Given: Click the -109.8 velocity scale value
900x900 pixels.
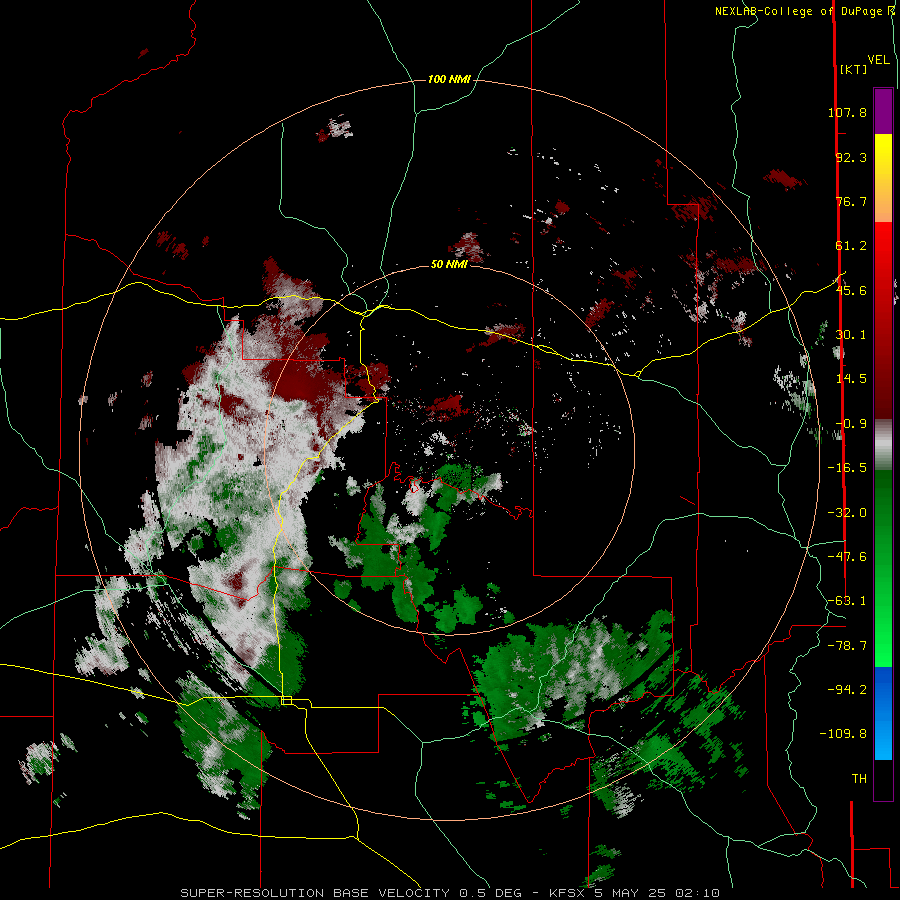Looking at the screenshot, I should point(843,734).
